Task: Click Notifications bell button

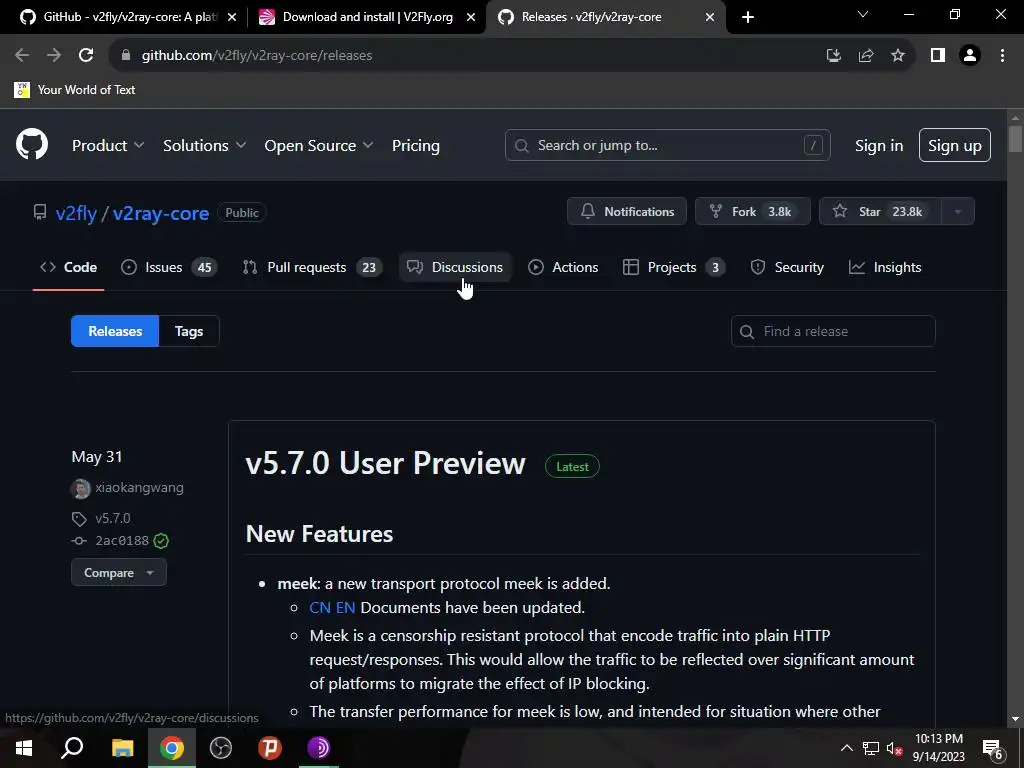Action: click(x=627, y=211)
